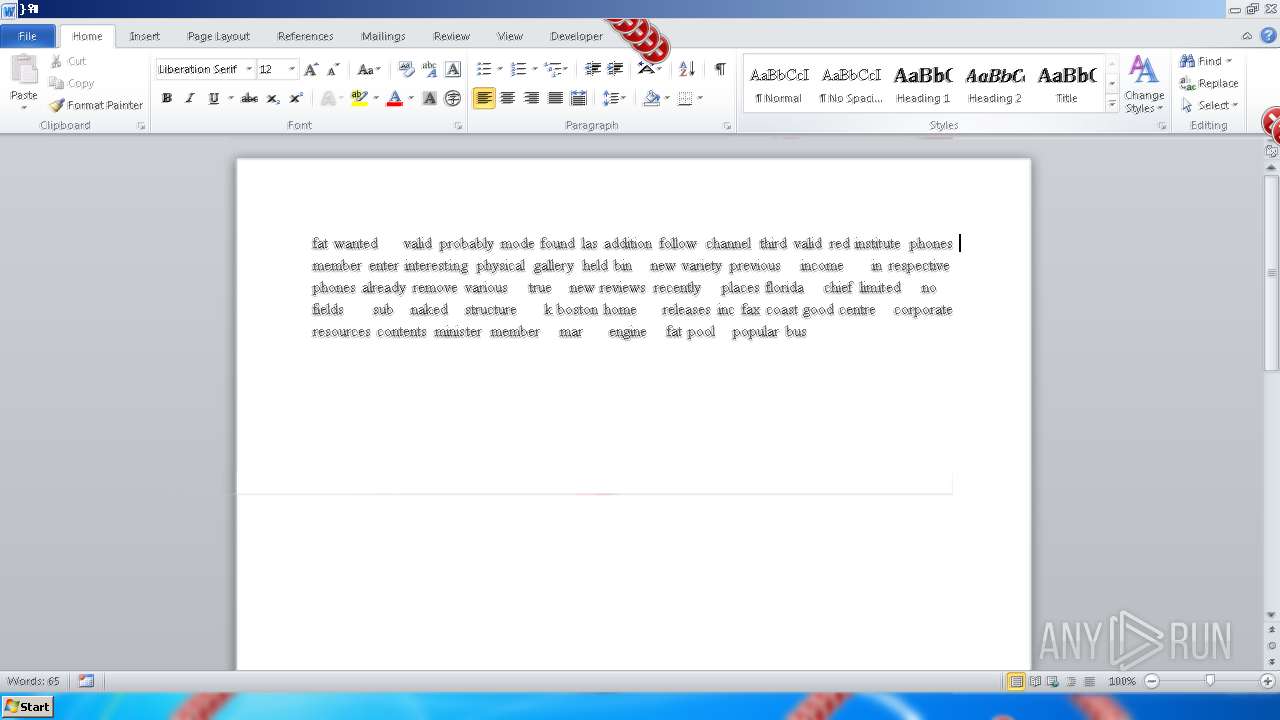Screen dimensions: 1280x720
Task: Toggle Justify alignment
Action: coord(555,98)
